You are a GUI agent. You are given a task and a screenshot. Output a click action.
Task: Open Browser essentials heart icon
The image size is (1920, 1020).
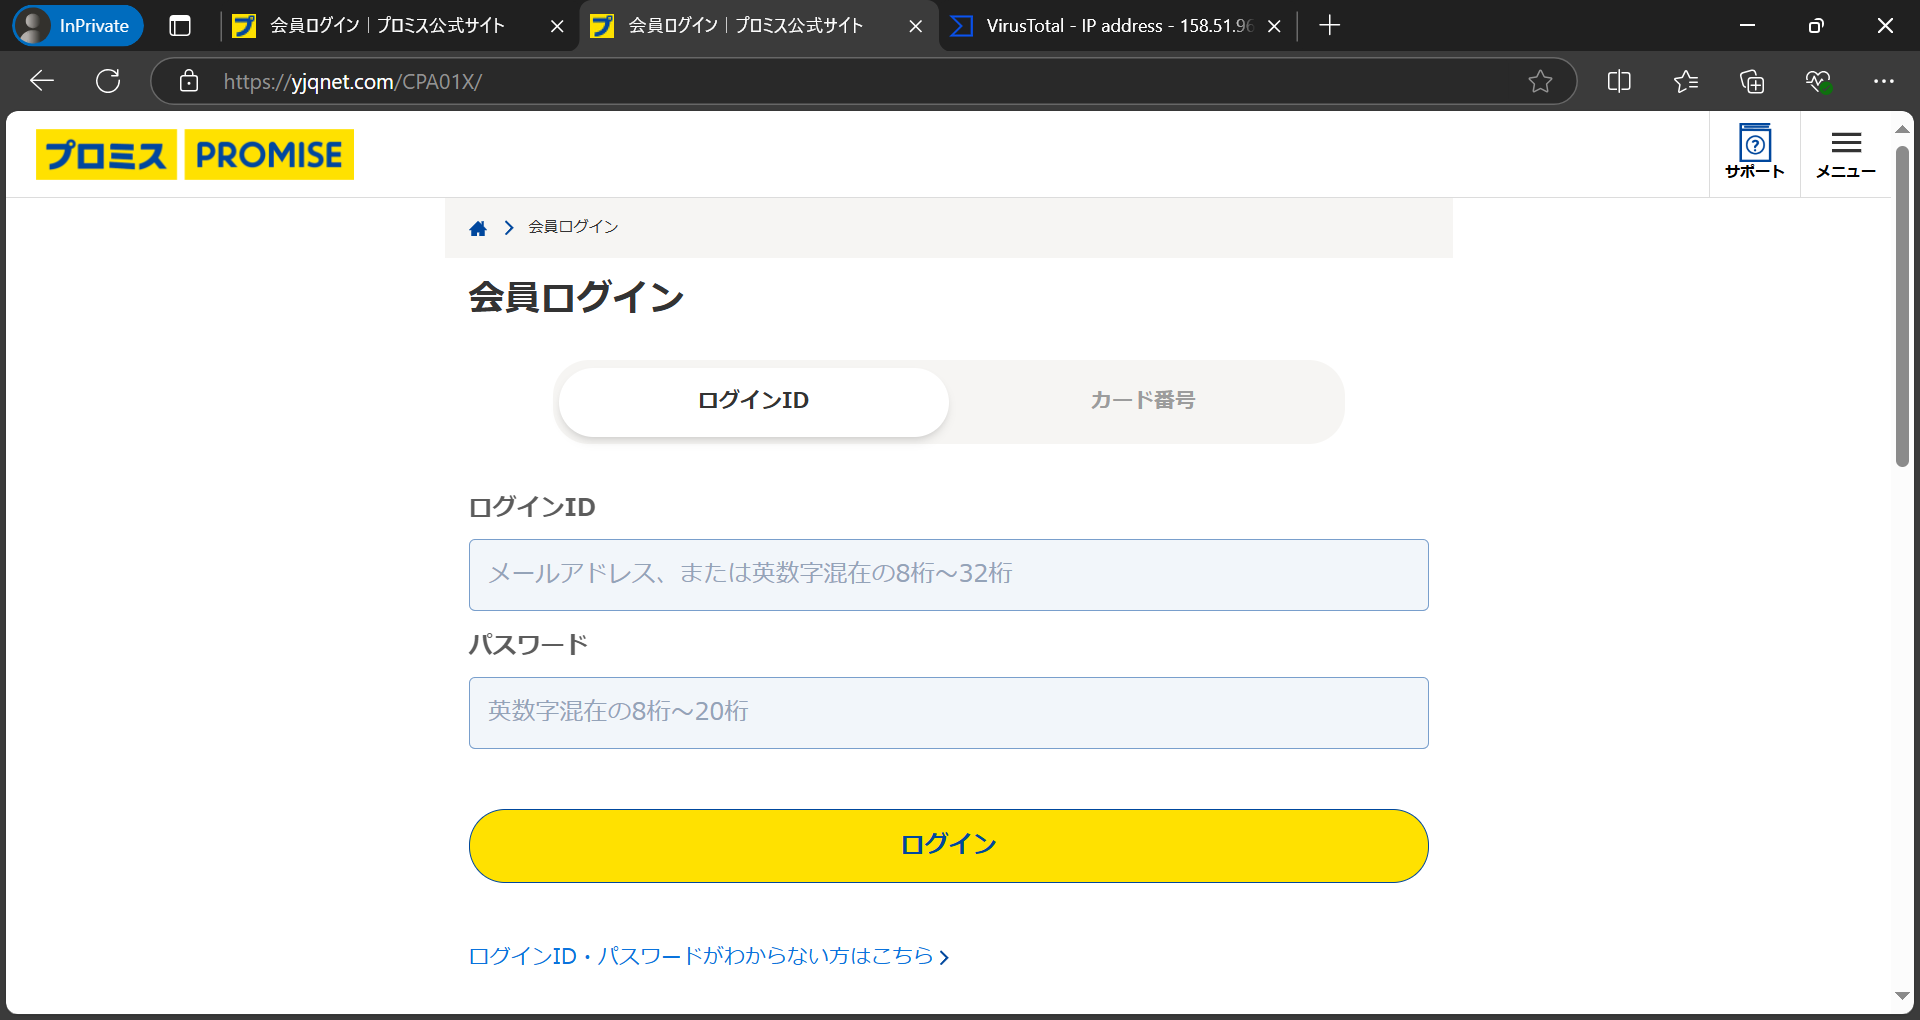[1818, 81]
